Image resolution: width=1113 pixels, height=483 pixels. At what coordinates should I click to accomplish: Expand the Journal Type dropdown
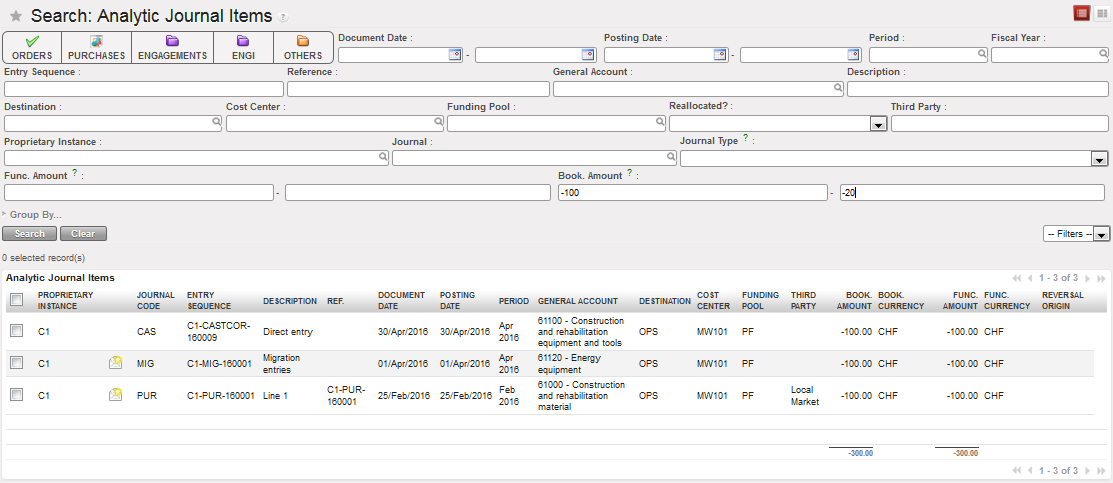[1098, 158]
